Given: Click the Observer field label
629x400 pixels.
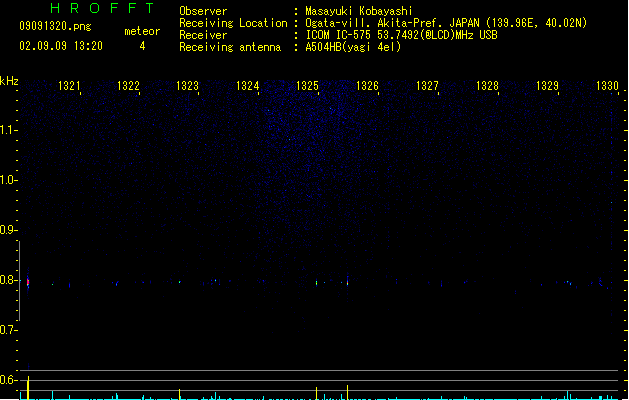Looking at the screenshot, I should tap(203, 11).
